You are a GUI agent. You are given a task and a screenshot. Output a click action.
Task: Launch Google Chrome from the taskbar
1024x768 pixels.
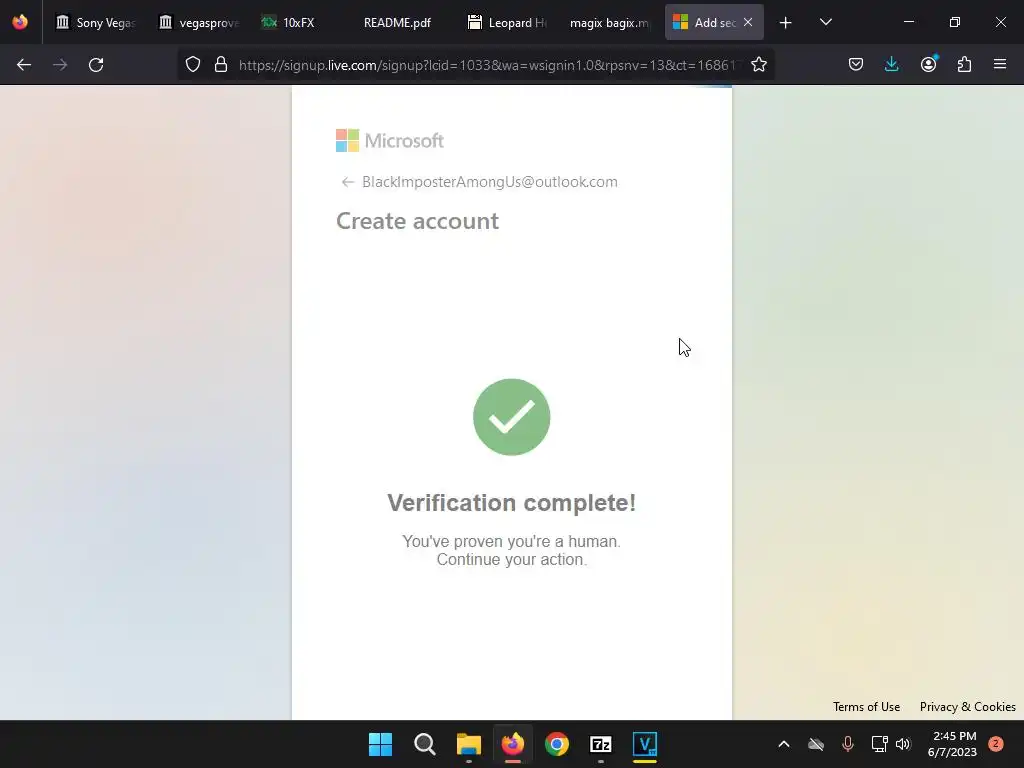(x=556, y=744)
